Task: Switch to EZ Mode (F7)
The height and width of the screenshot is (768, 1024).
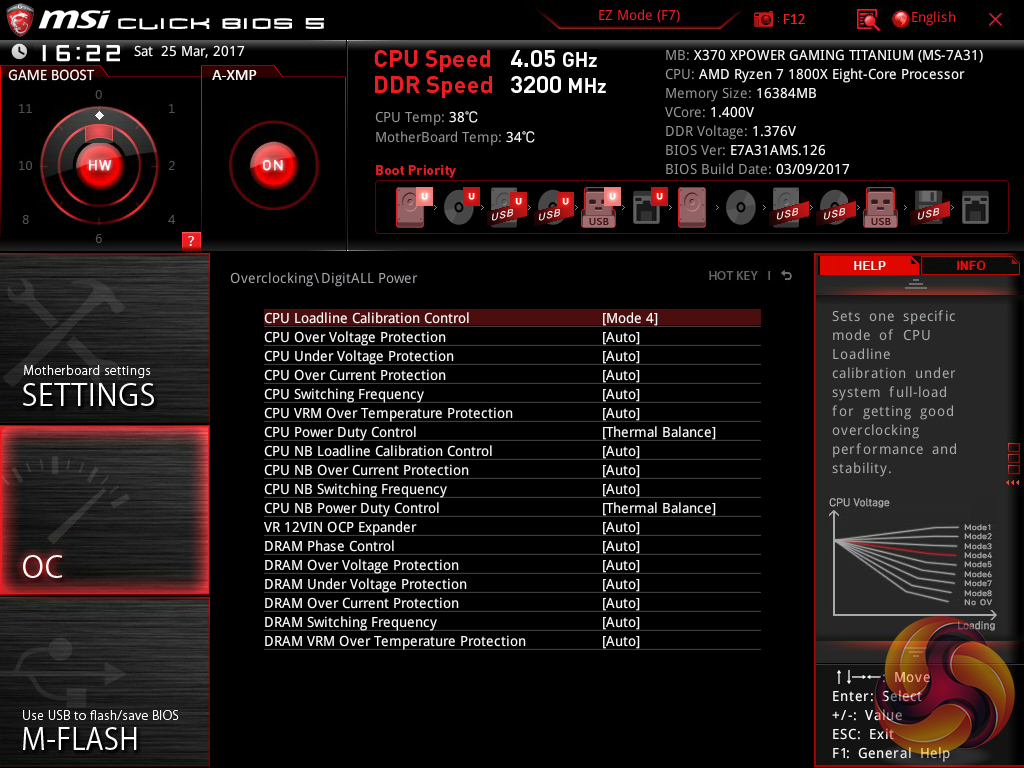Action: [x=639, y=16]
